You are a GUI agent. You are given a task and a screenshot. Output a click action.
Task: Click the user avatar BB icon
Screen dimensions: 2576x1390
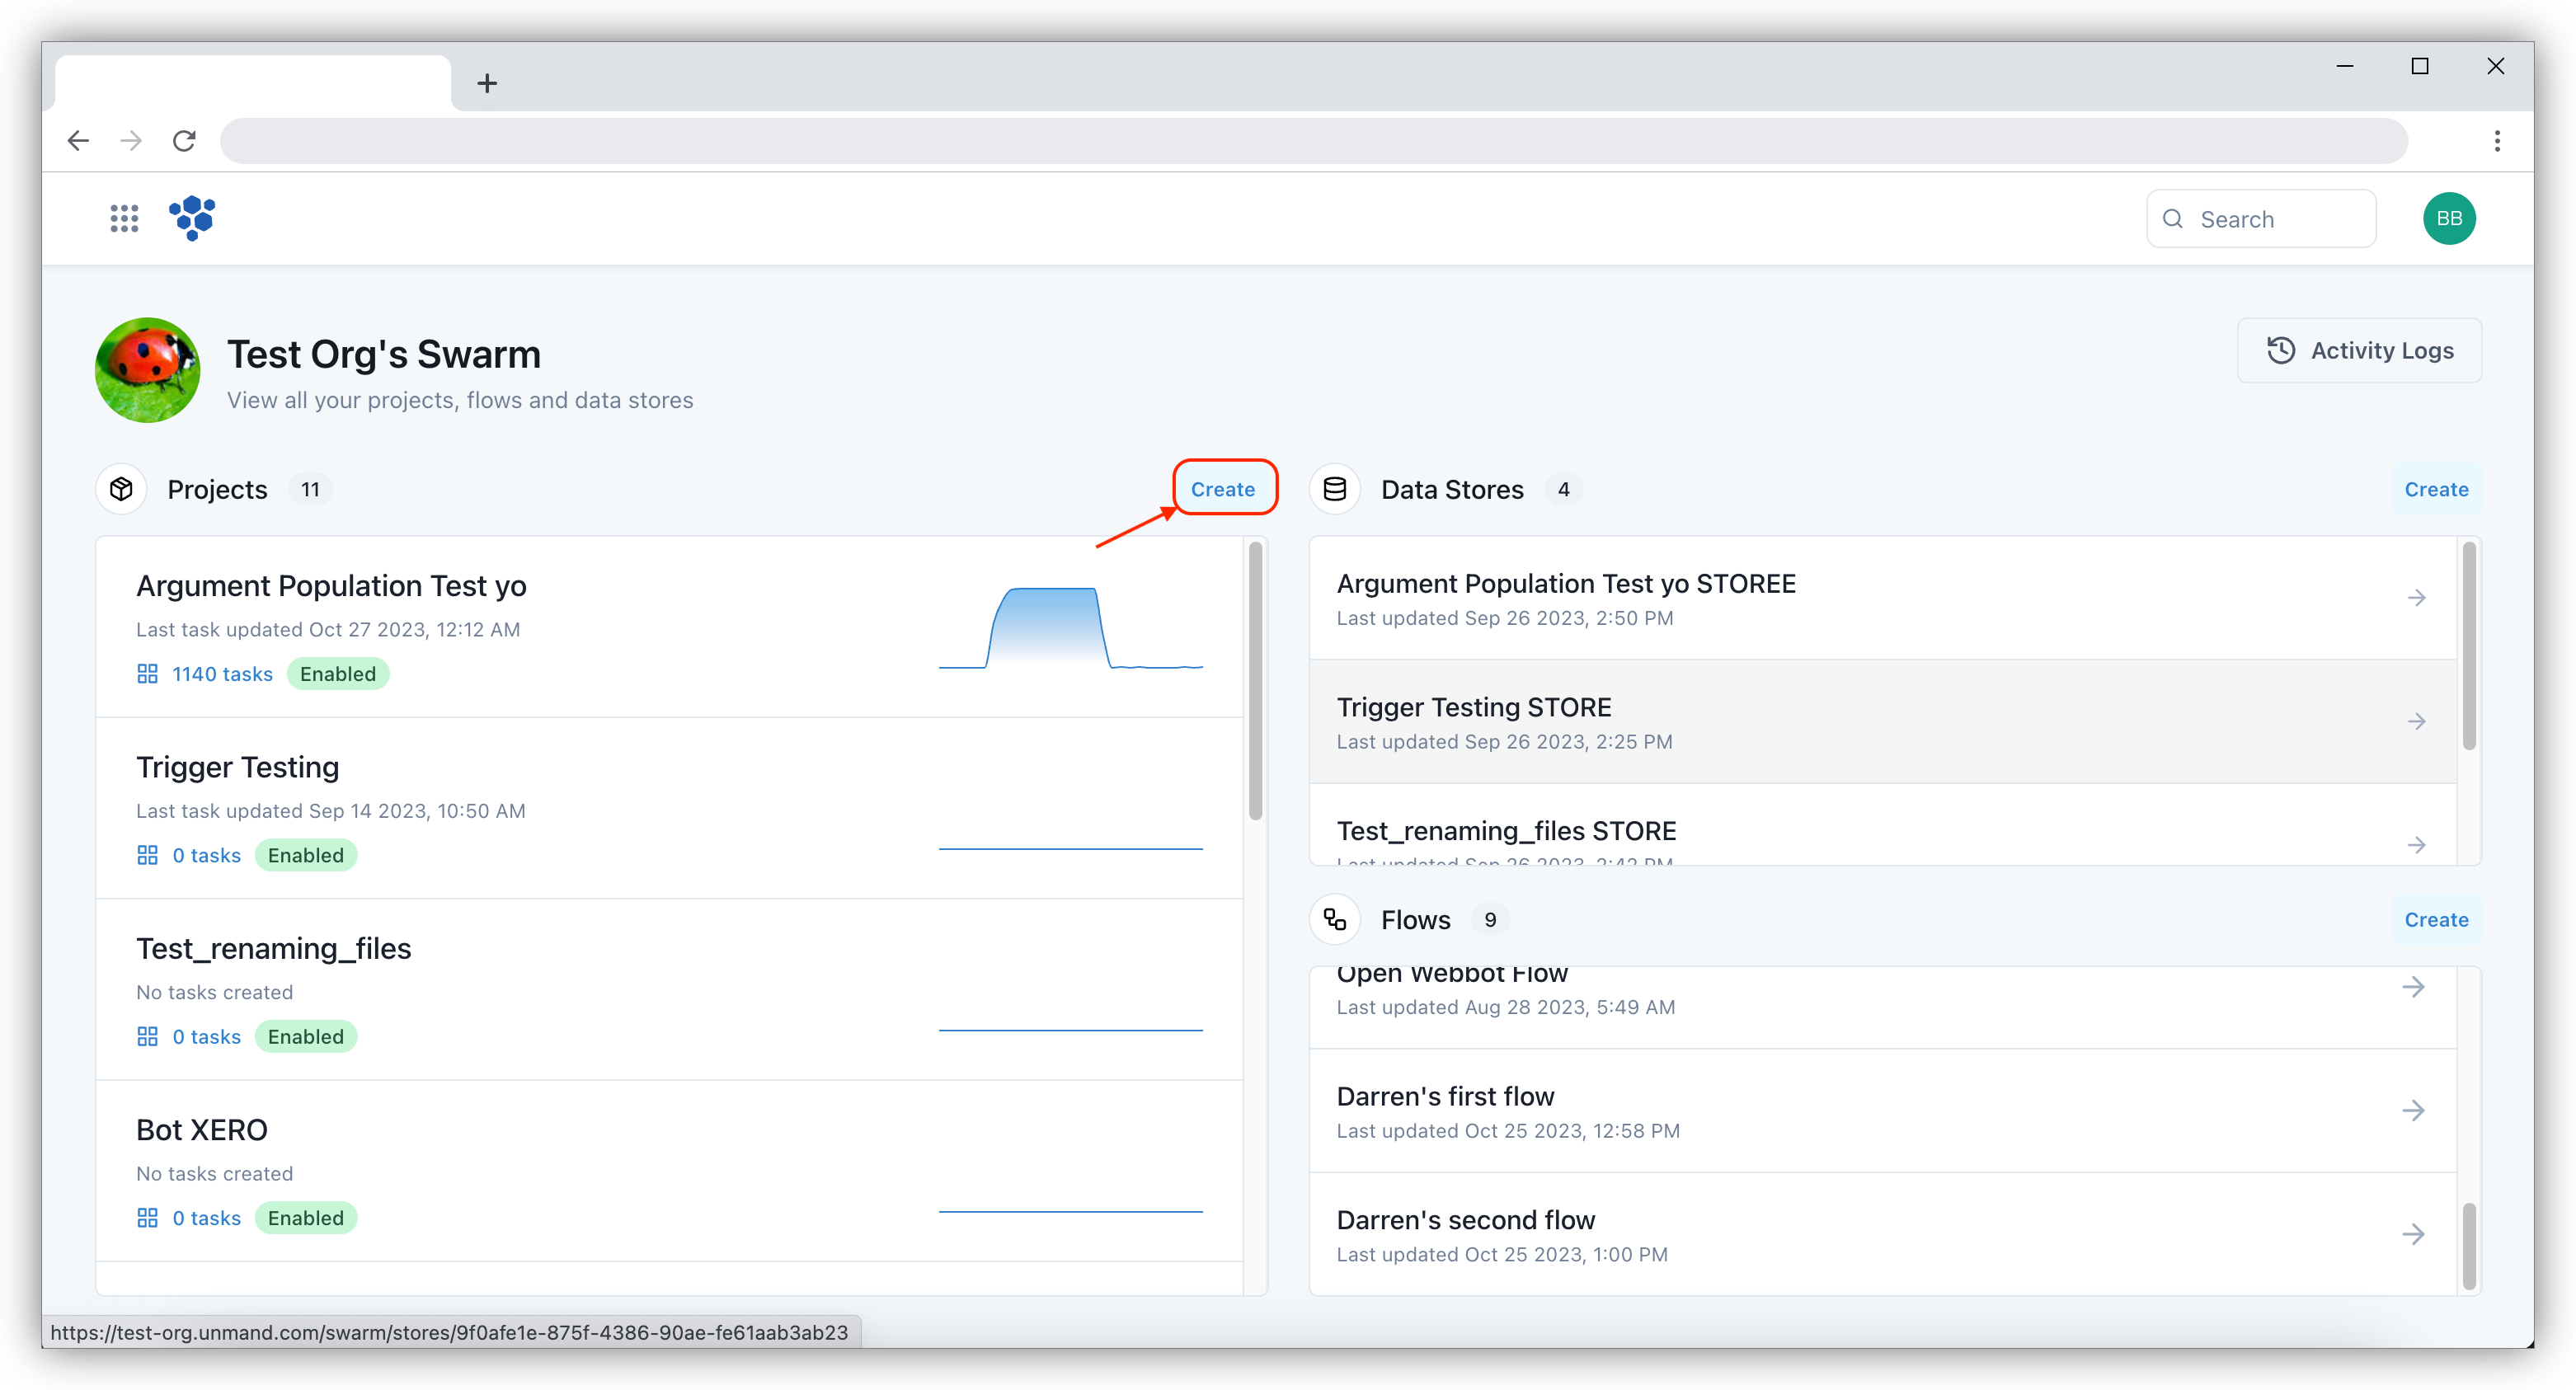click(x=2449, y=218)
